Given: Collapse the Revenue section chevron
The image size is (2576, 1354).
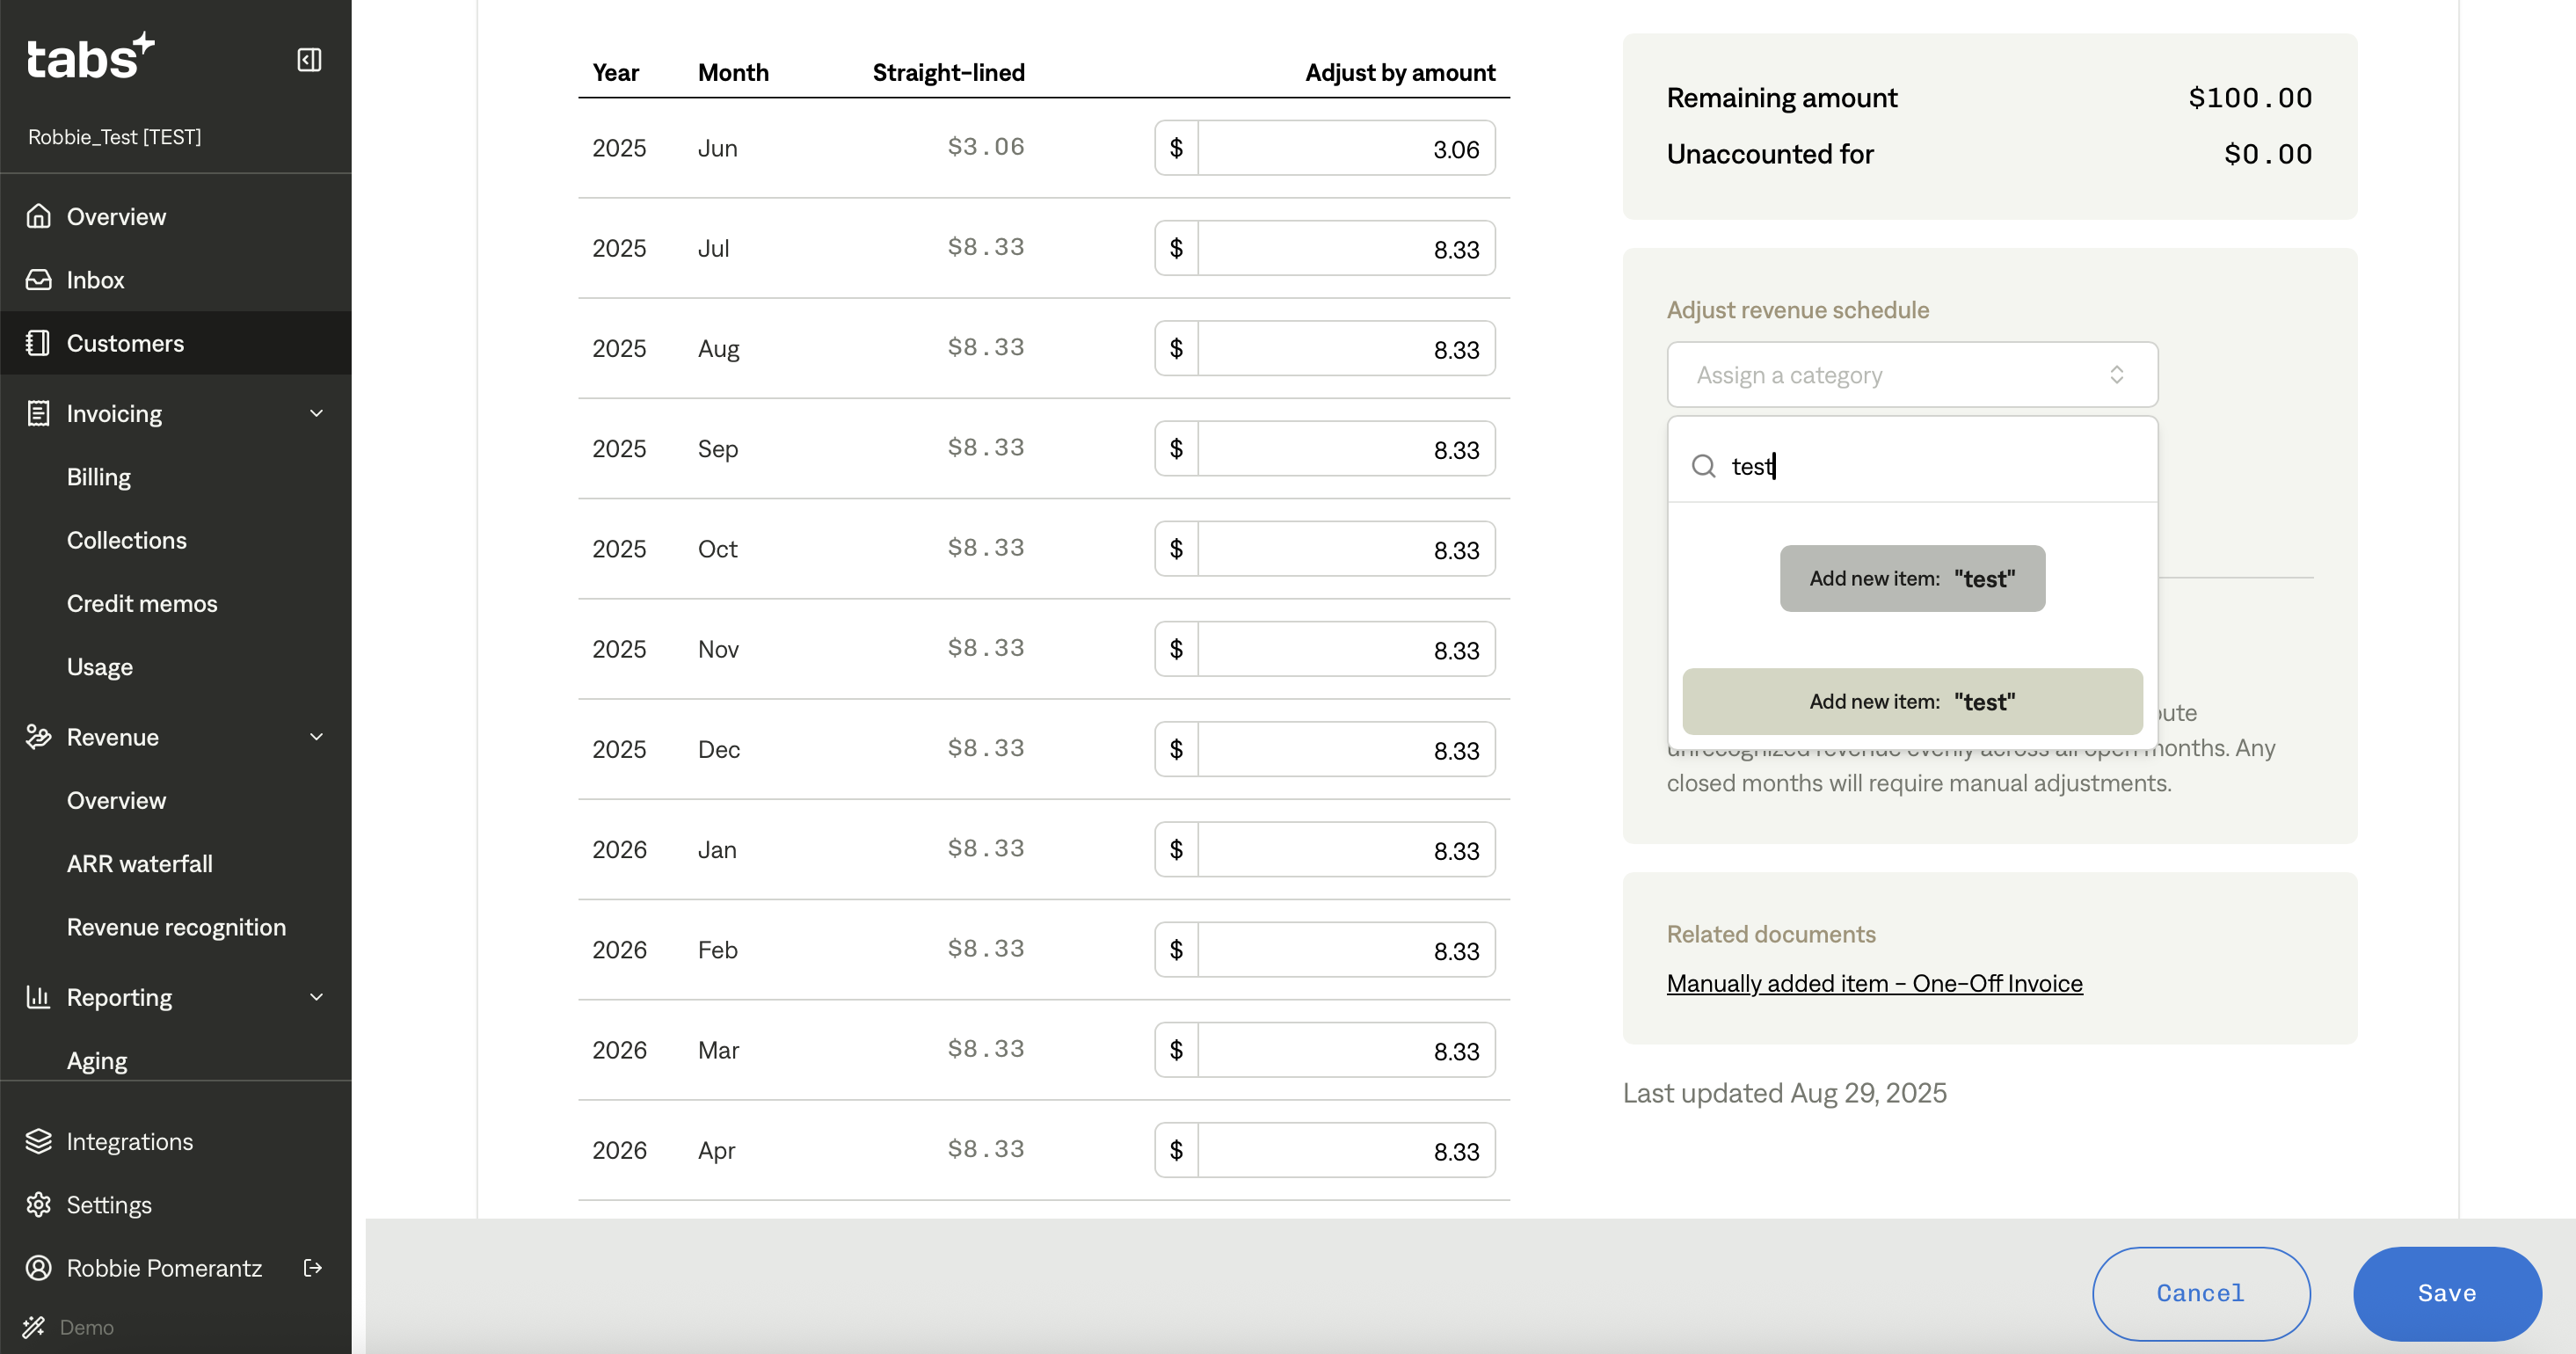Looking at the screenshot, I should coord(316,737).
